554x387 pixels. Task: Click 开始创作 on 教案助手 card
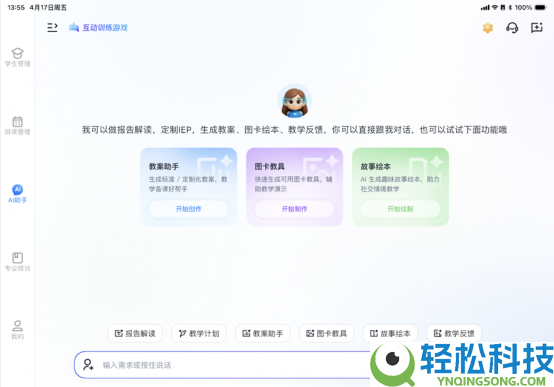188,209
